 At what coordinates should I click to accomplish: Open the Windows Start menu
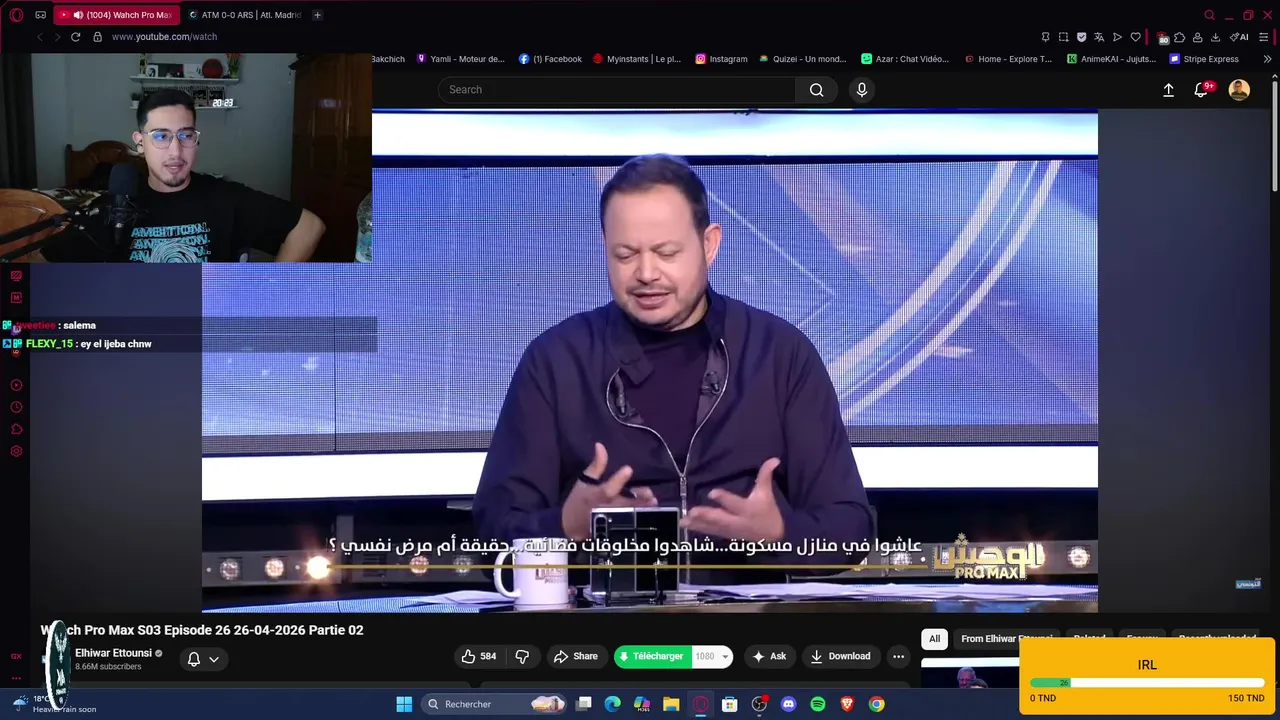coord(404,704)
